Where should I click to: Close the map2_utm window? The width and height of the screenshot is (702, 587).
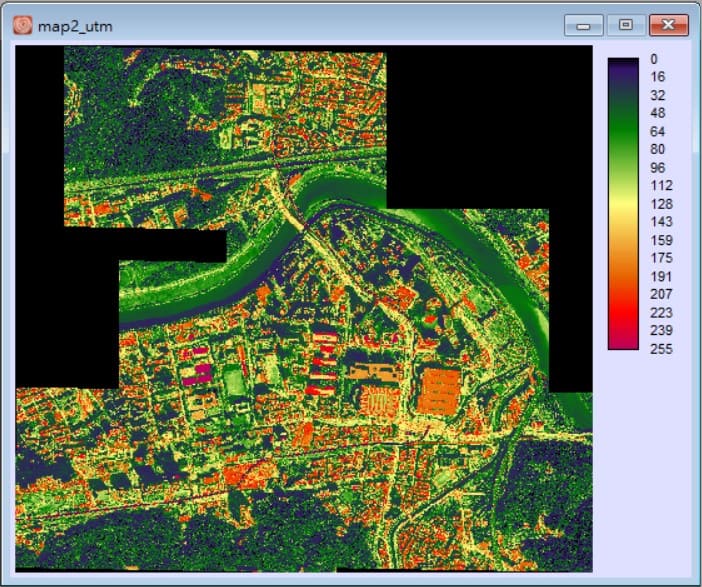click(x=668, y=25)
